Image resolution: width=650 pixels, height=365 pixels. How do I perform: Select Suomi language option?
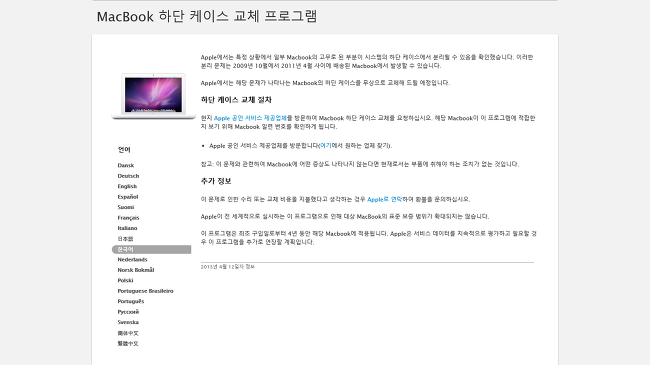point(126,207)
